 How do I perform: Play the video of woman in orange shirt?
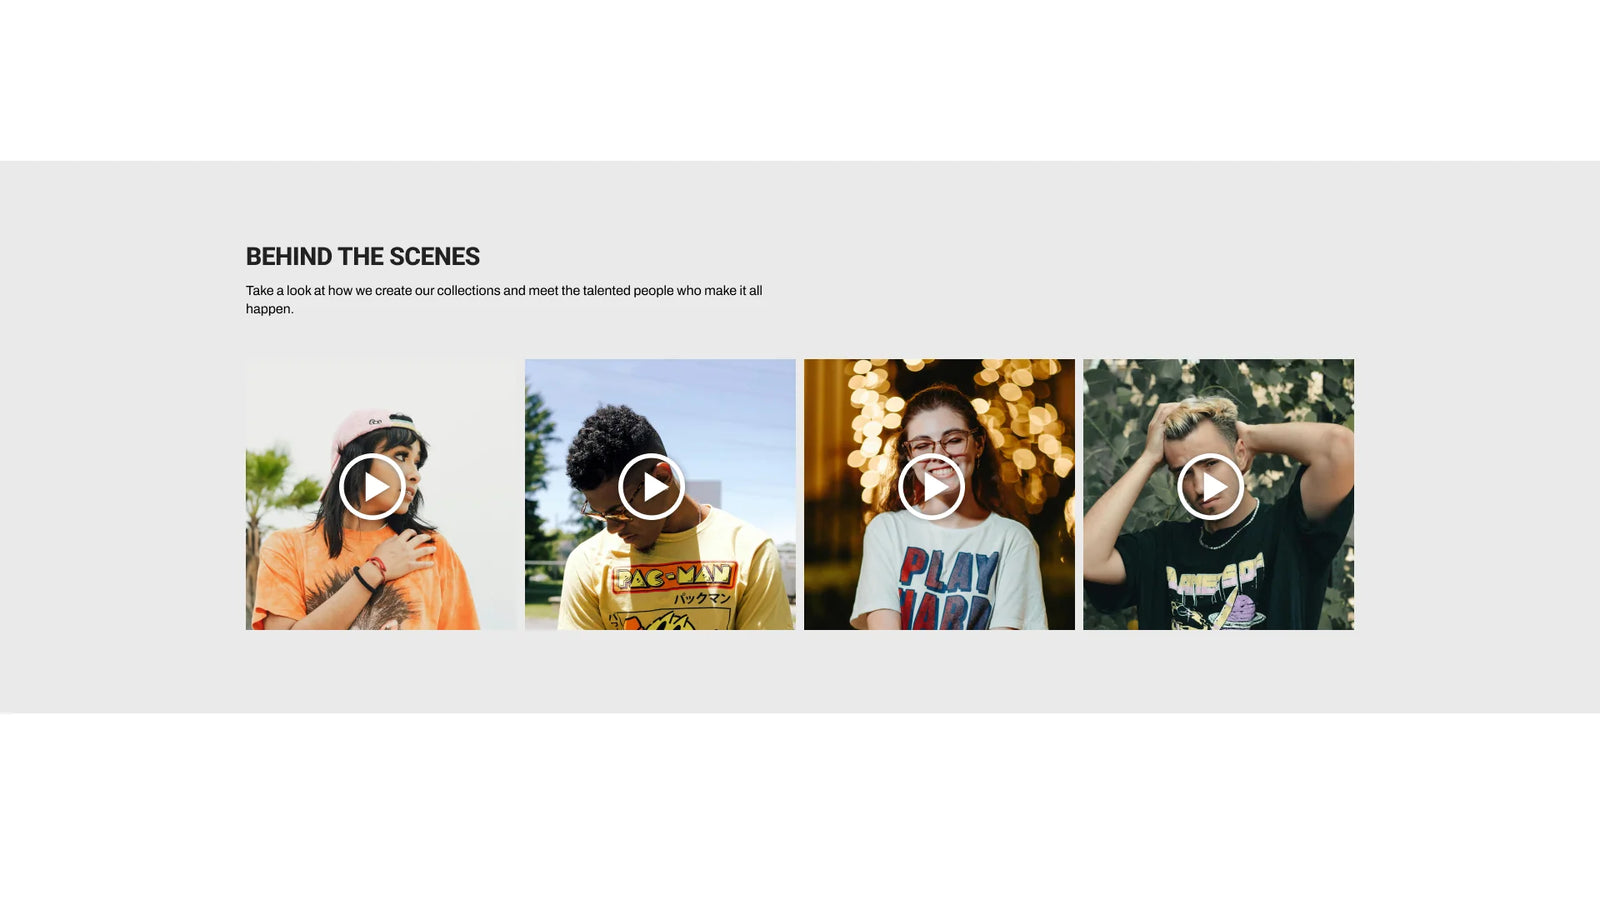coord(372,487)
